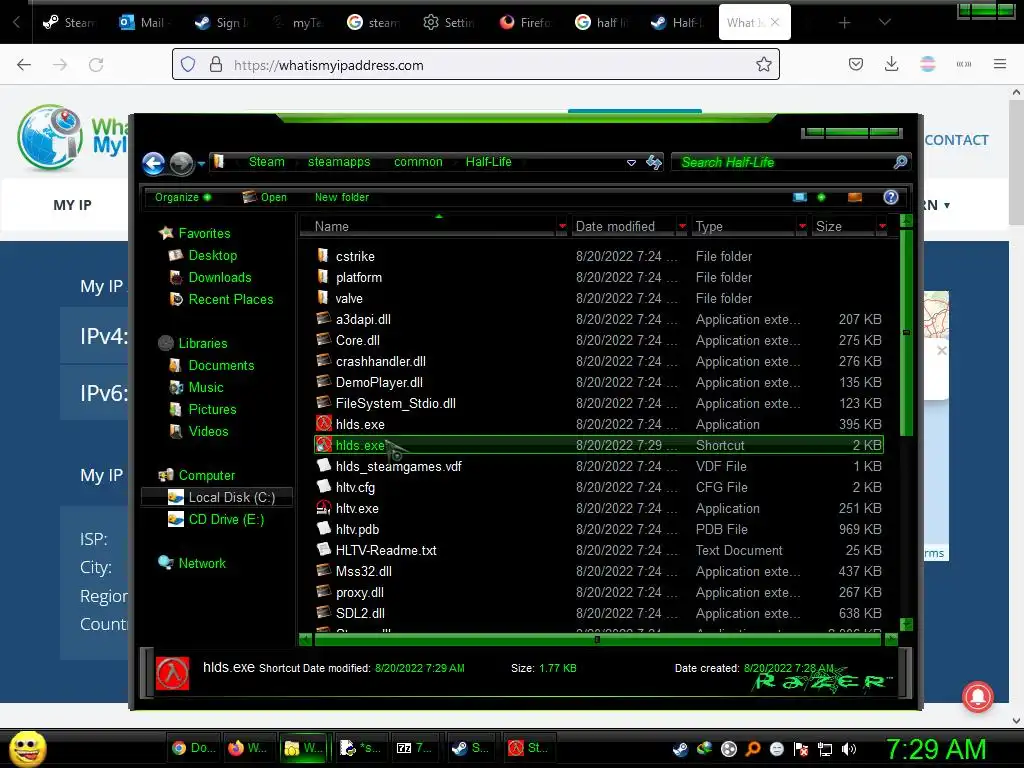
Task: Open Downloads in navigation pane
Action: (219, 278)
